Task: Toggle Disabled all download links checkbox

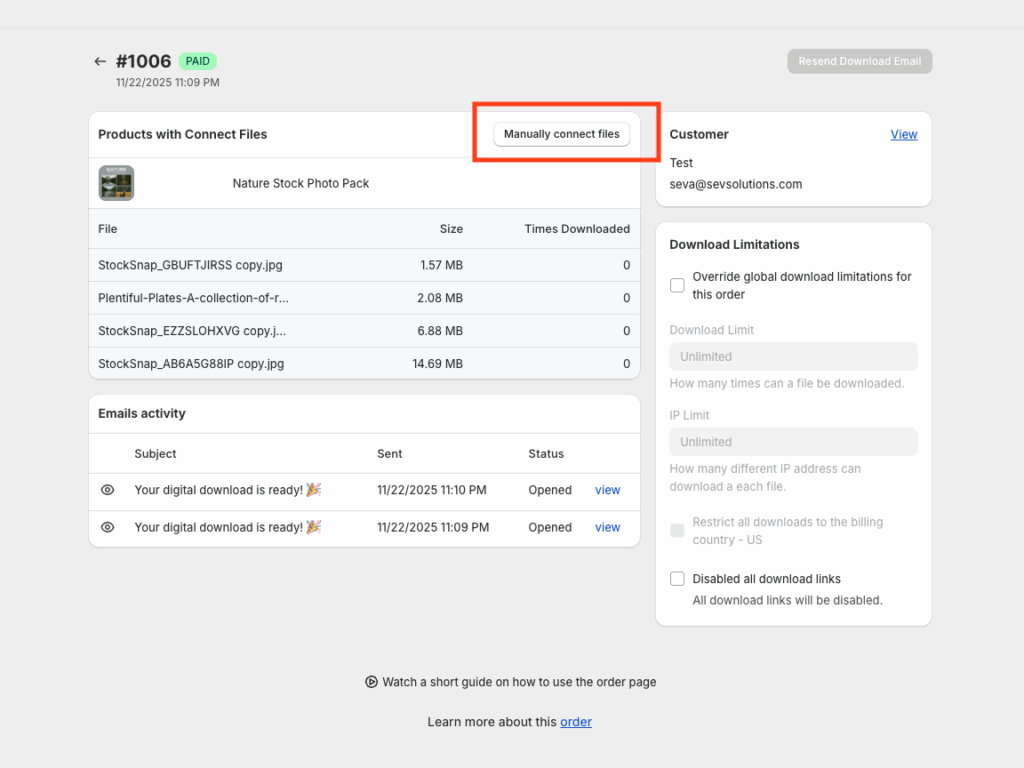Action: tap(677, 579)
